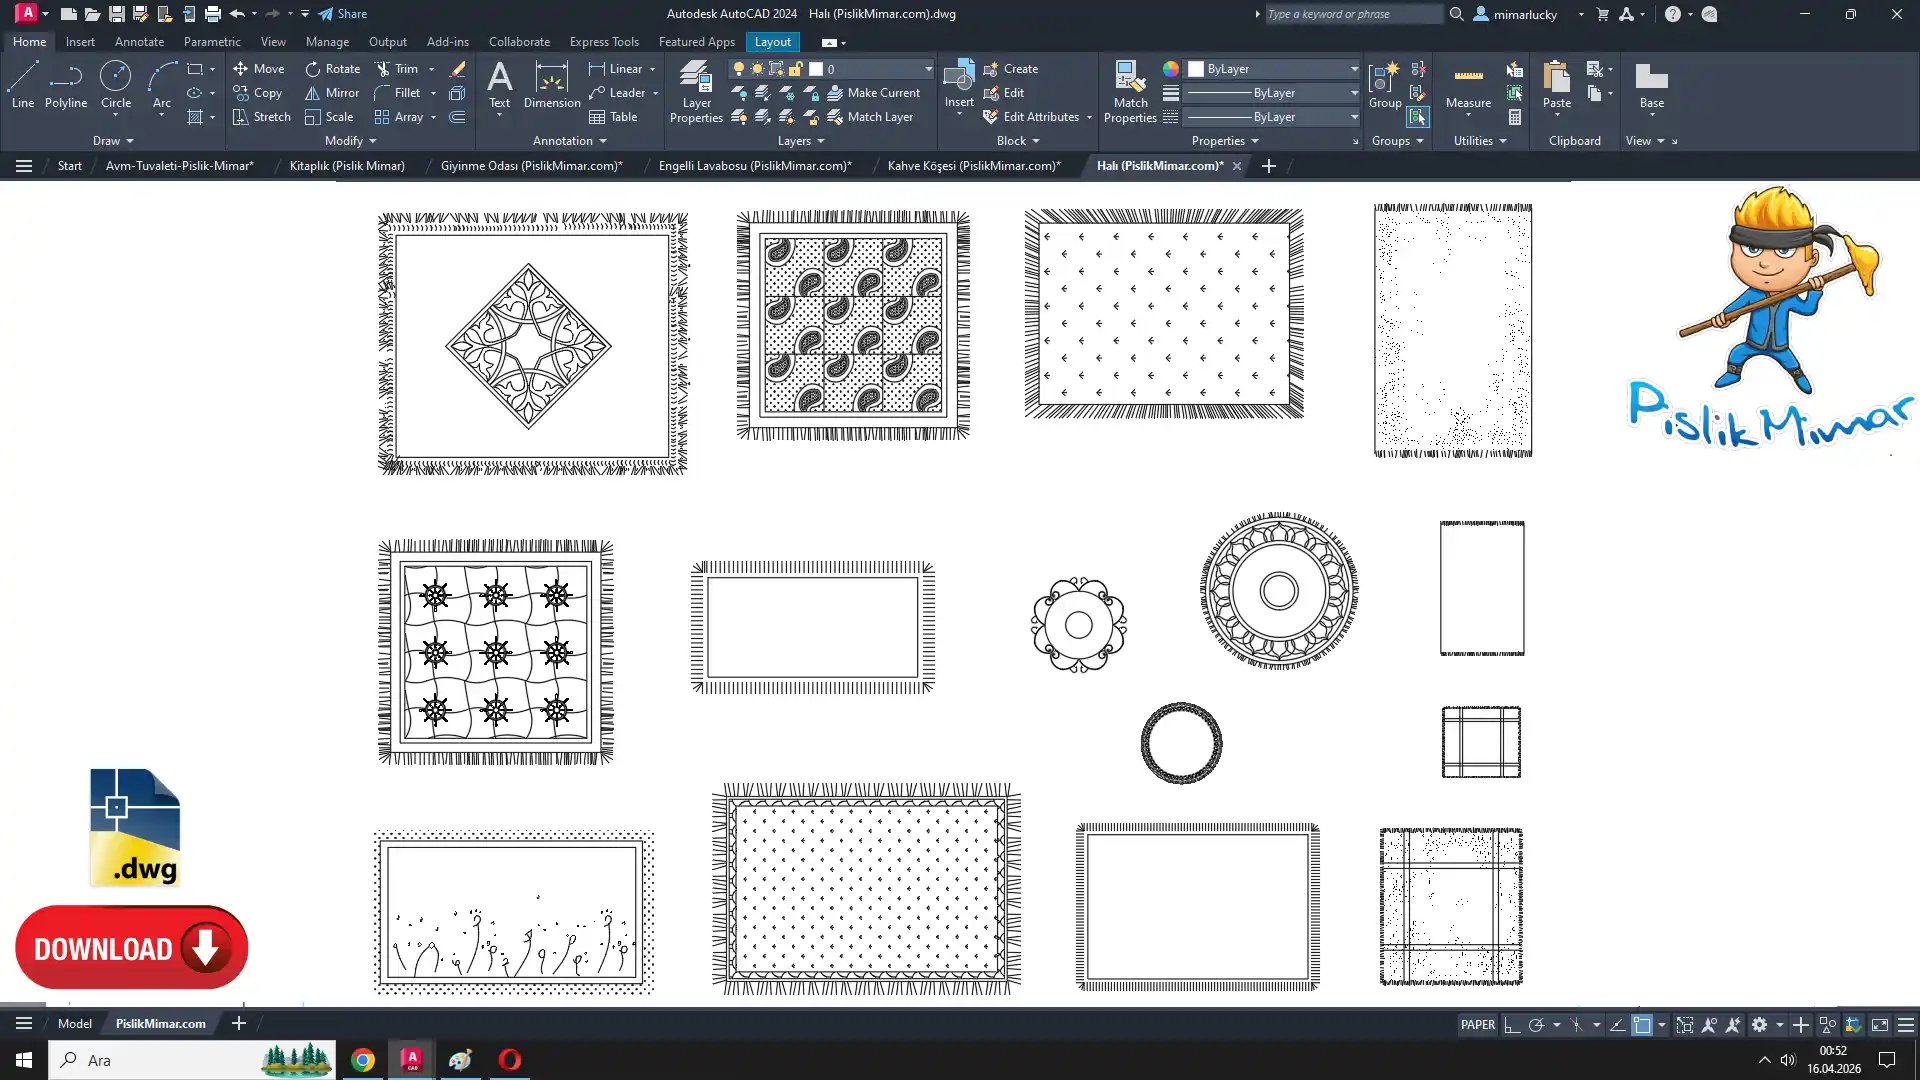Open Chrome from the Windows taskbar

tap(363, 1060)
